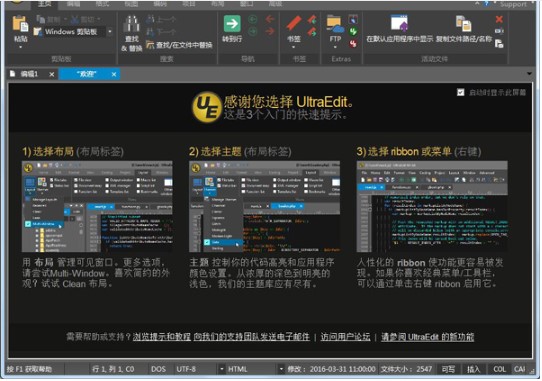This screenshot has width=542, height=381.
Task: Switch to the 格式 ribbon tab
Action: click(102, 4)
